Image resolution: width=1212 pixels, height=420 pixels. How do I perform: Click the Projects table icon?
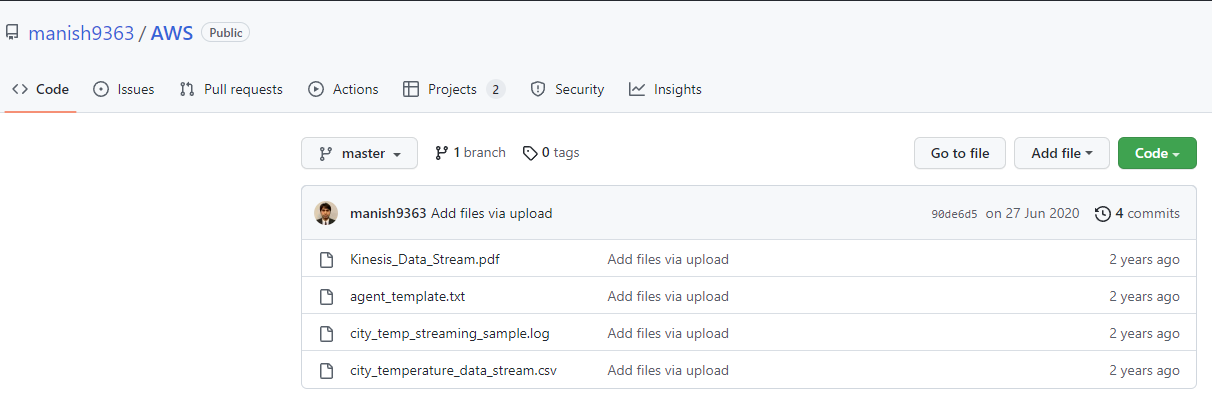(411, 89)
